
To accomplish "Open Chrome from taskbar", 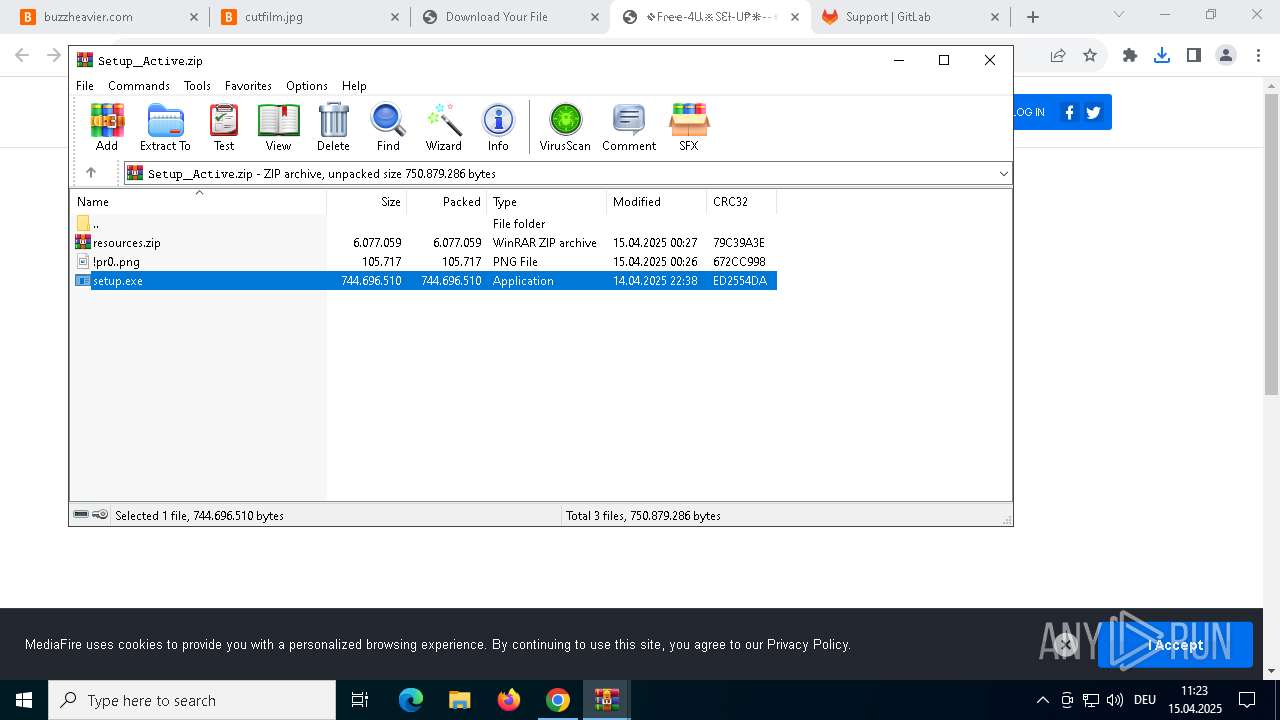I will (x=558, y=700).
